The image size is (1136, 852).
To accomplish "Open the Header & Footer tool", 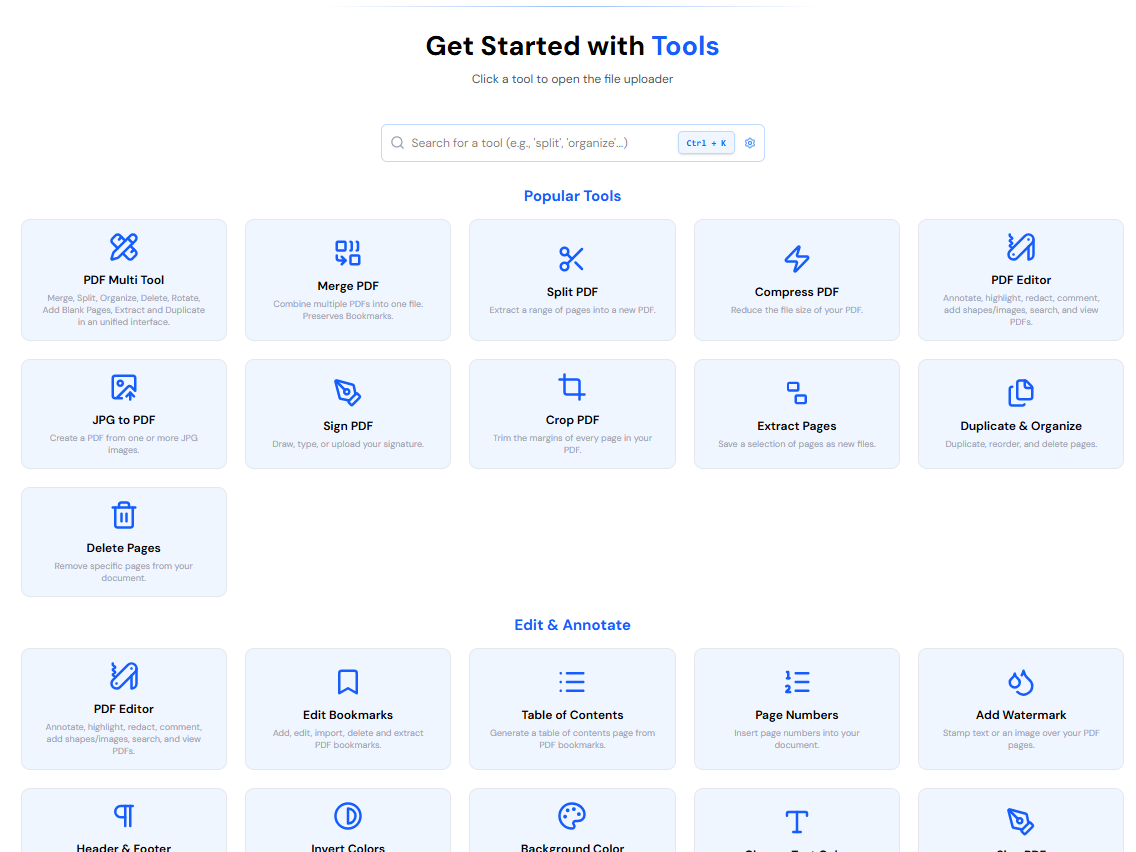I will [123, 825].
